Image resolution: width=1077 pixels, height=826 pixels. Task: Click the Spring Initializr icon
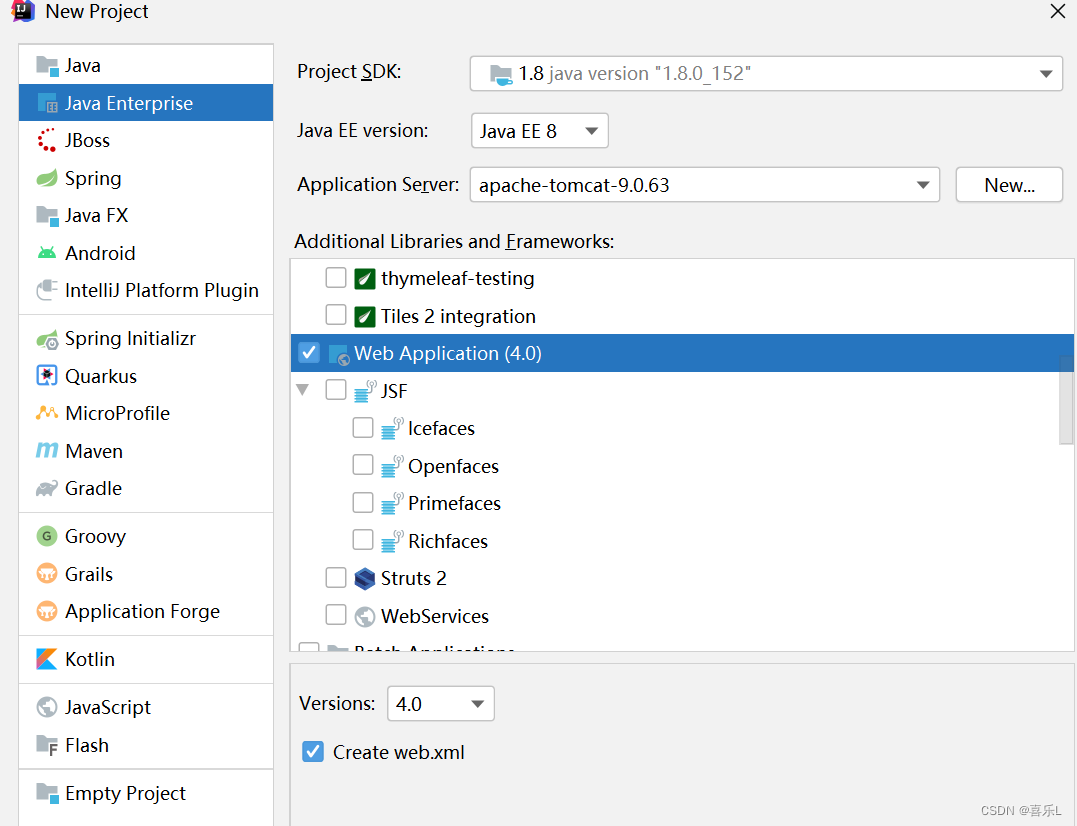47,339
